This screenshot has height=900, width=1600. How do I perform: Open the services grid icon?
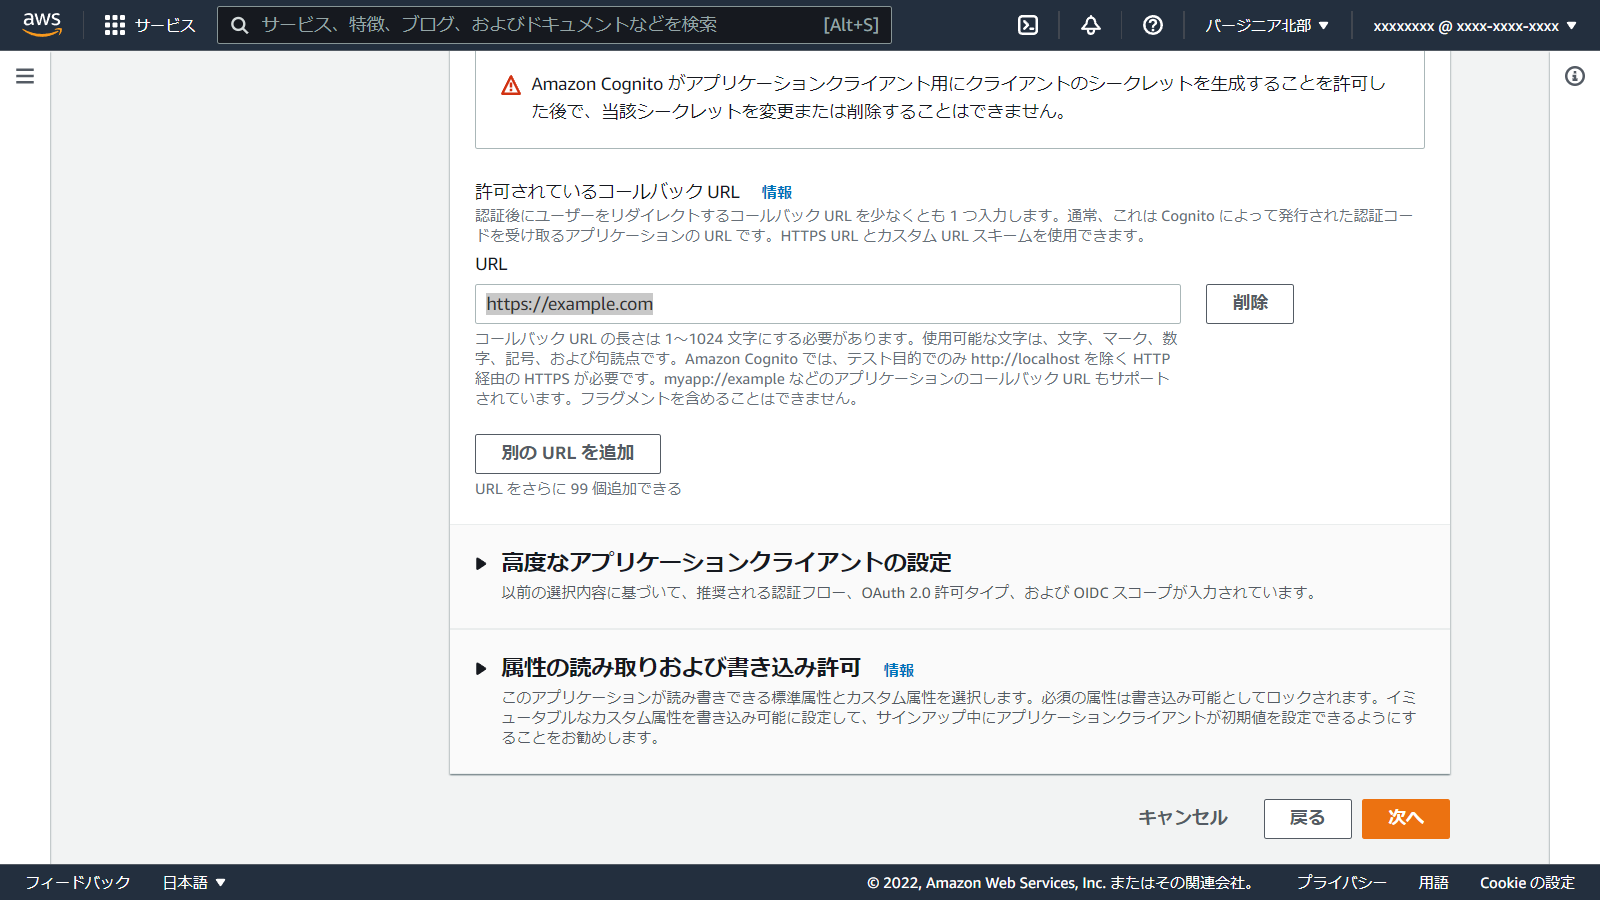click(x=116, y=25)
